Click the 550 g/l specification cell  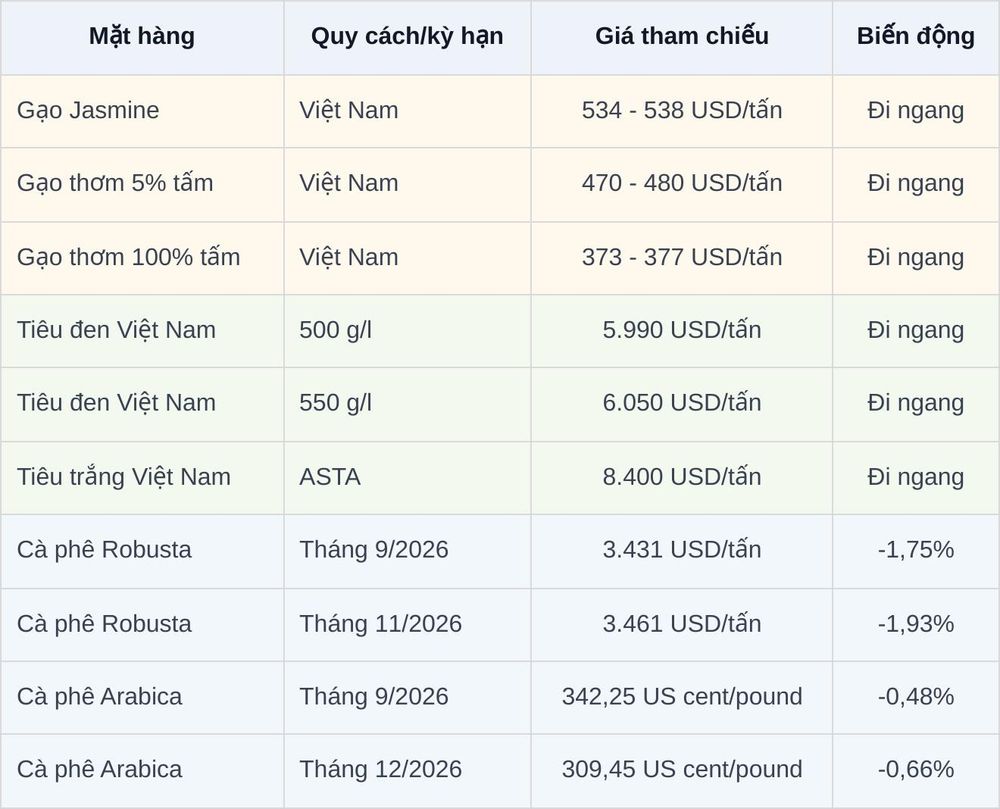408,404
